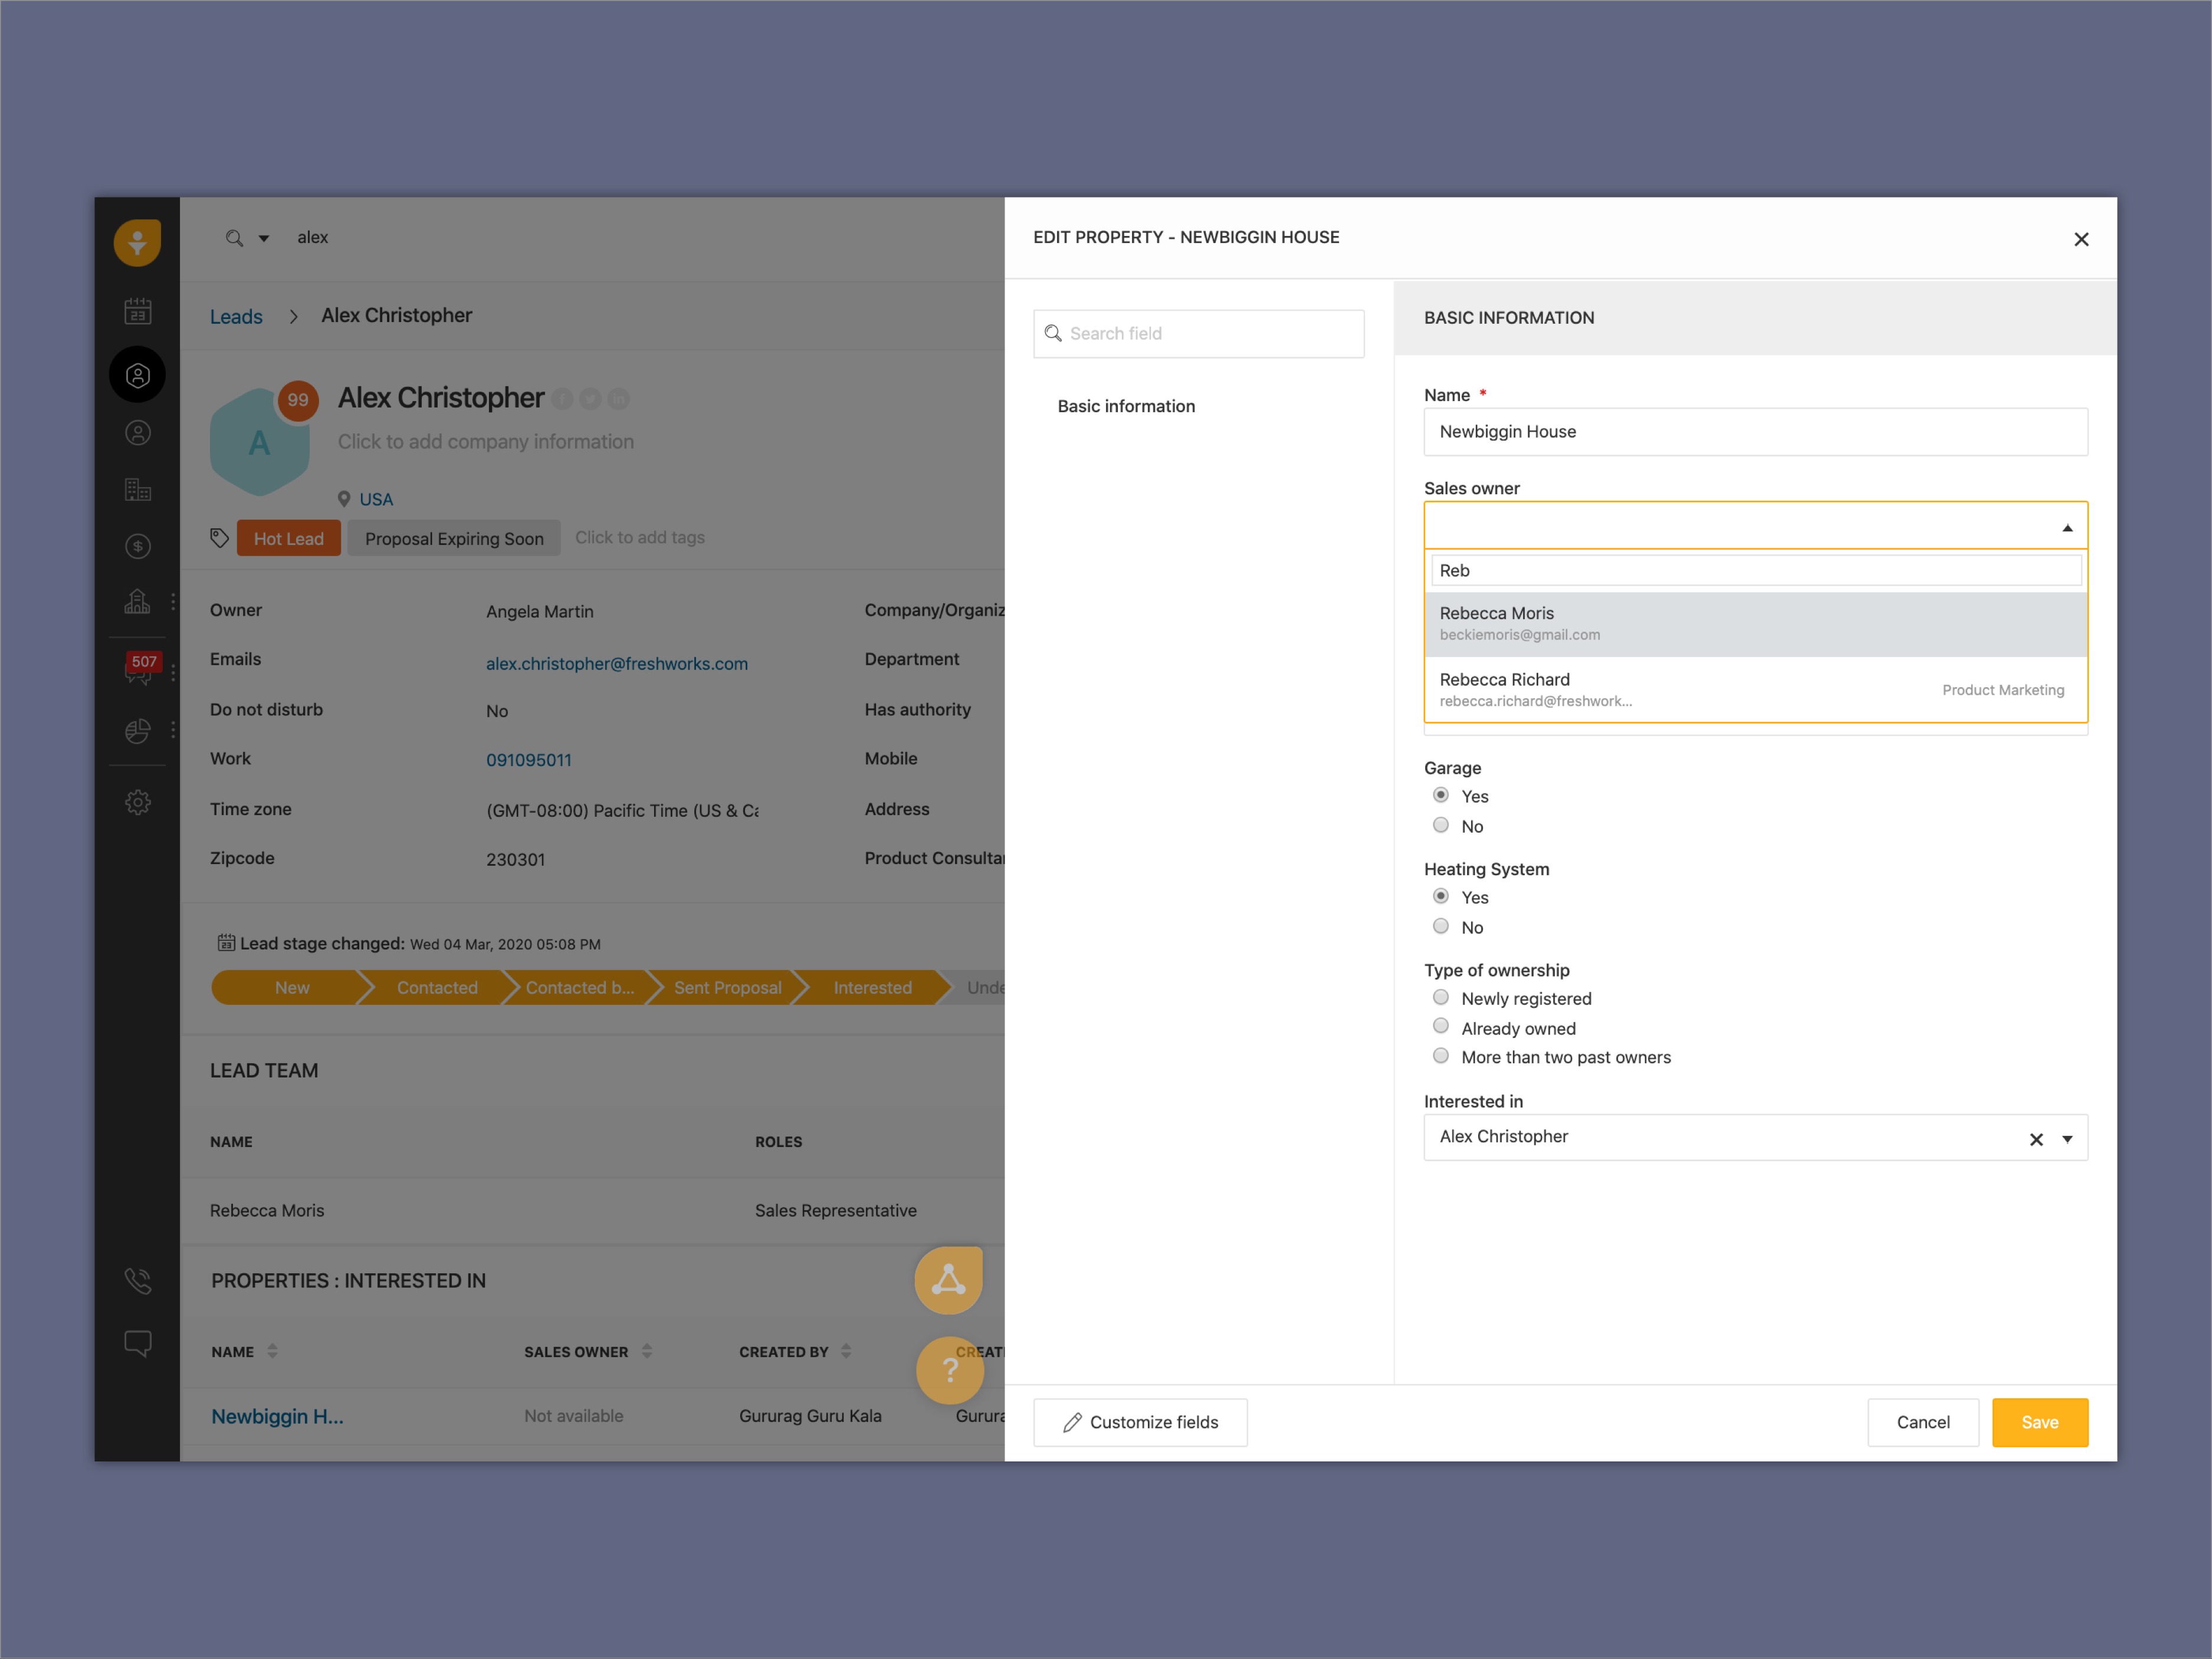Viewport: 2212px width, 1659px height.
Task: Click the reports pie chart sidebar icon
Action: pos(138,731)
